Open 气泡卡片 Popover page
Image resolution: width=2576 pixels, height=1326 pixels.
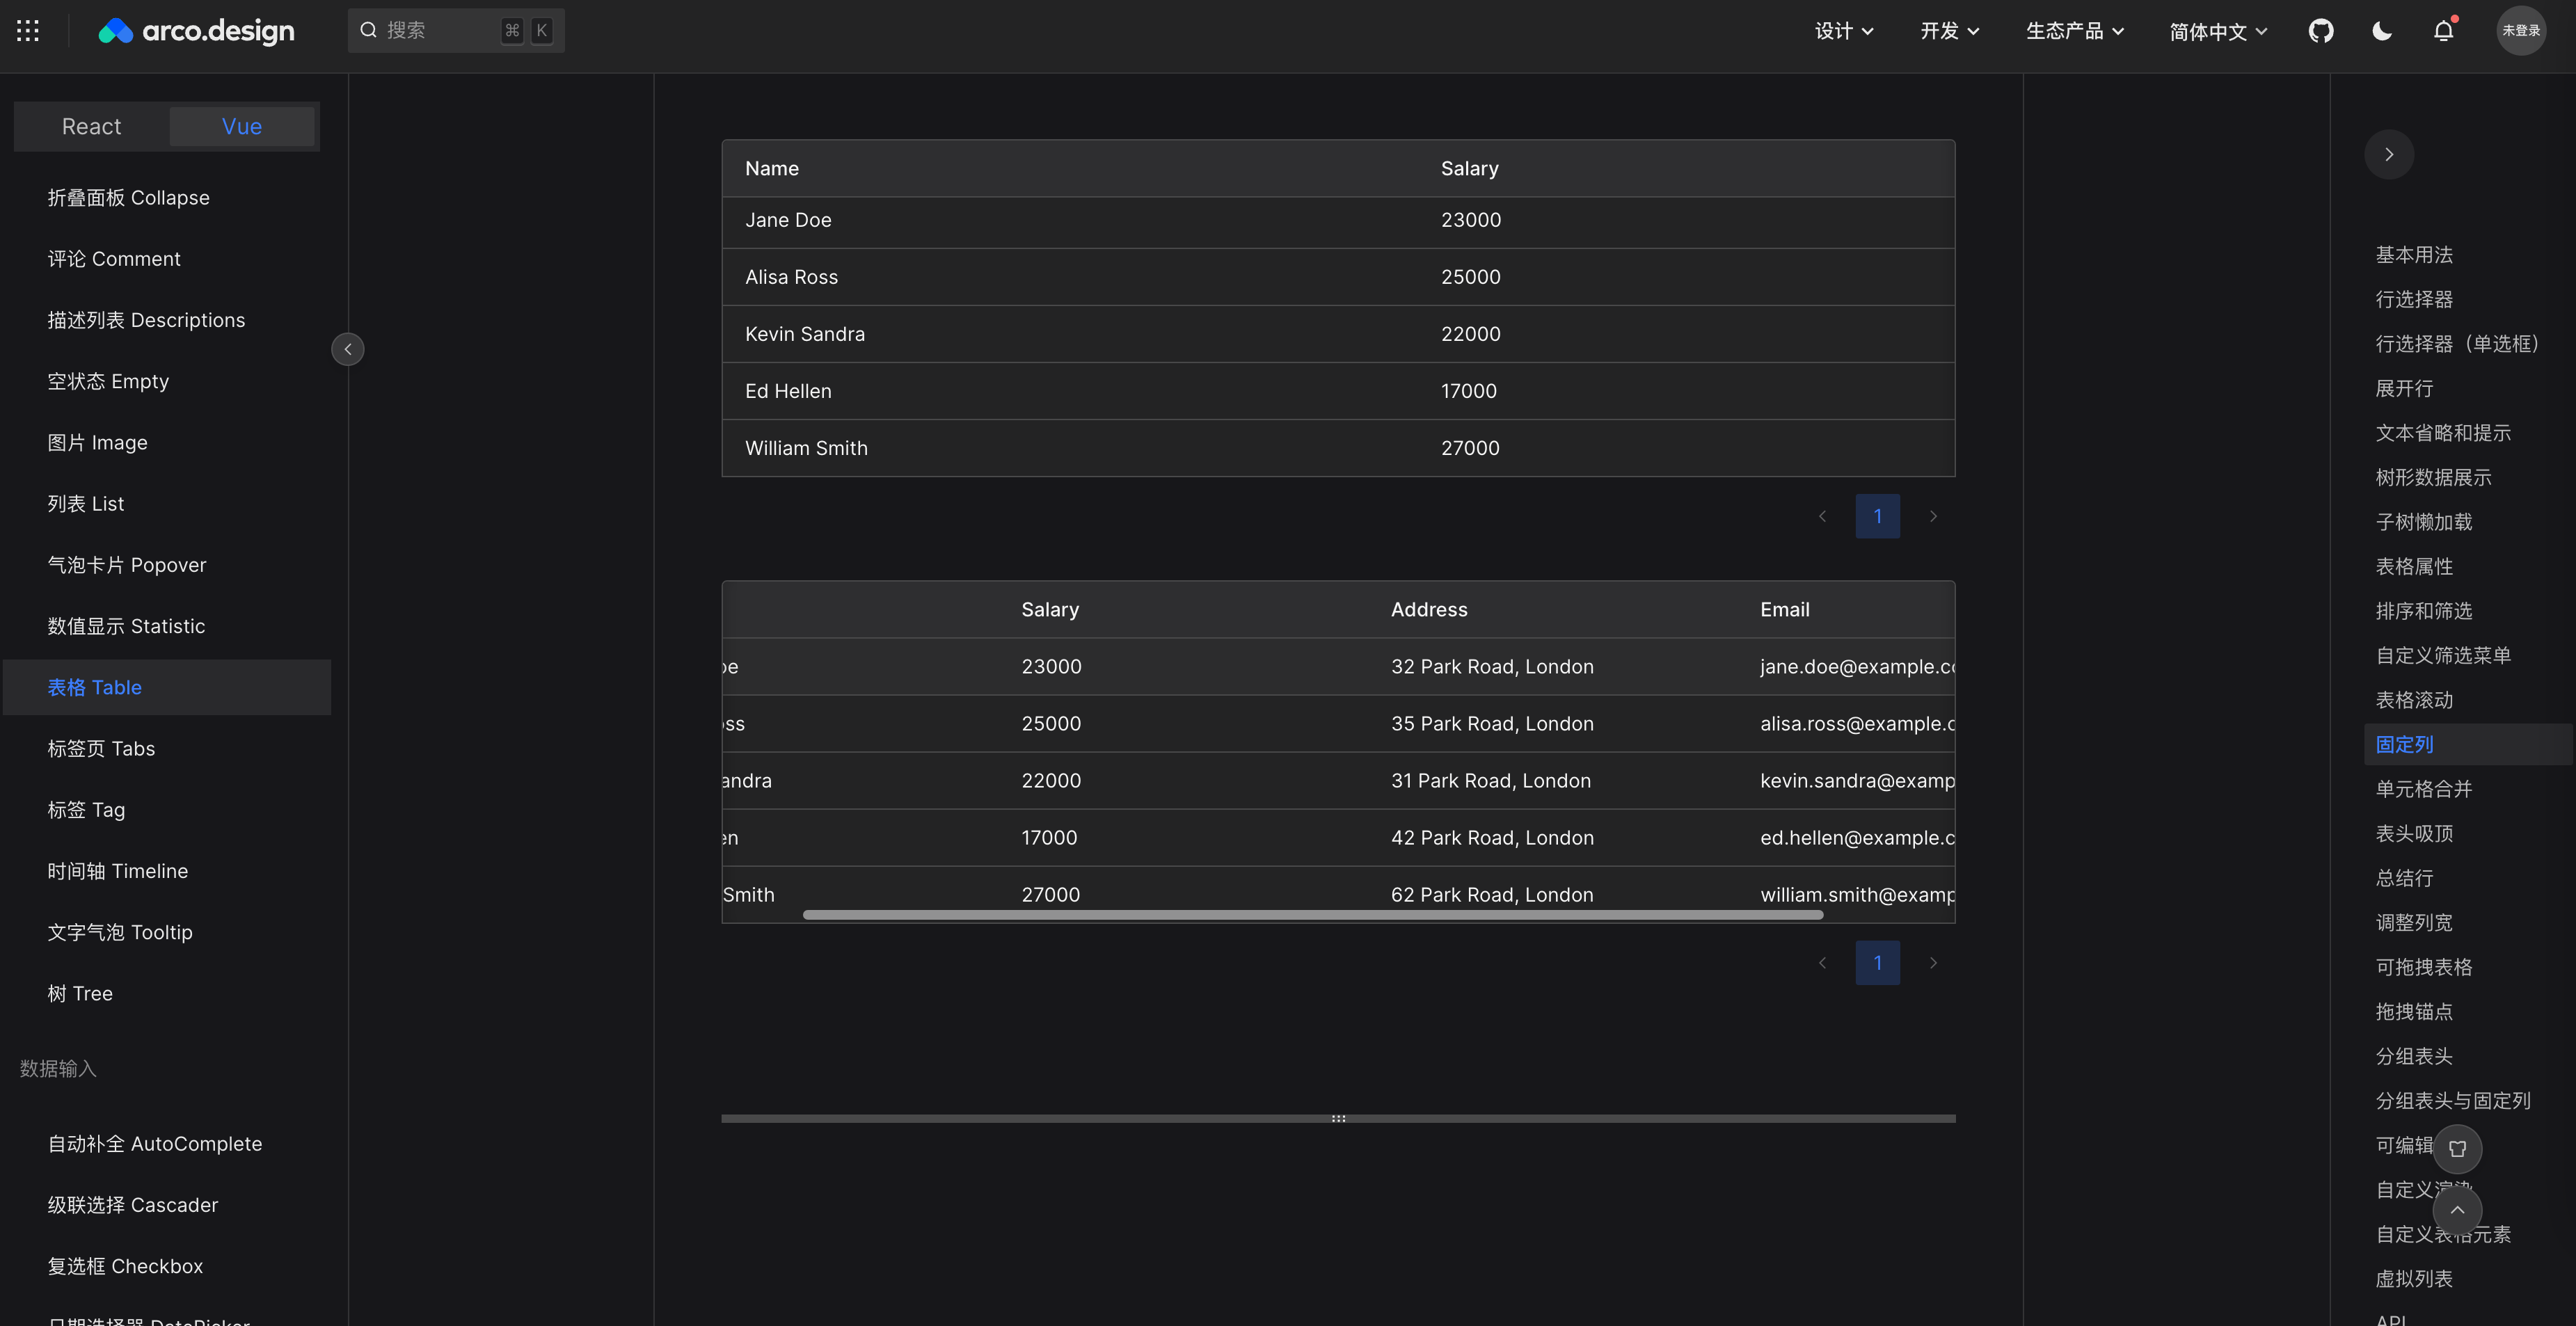167,564
